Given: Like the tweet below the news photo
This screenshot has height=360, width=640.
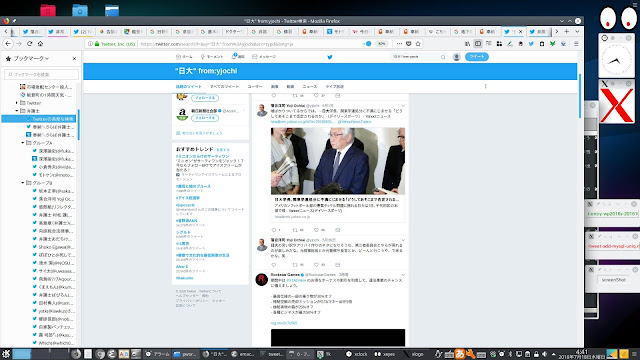Looking at the screenshot, I should tap(316, 230).
